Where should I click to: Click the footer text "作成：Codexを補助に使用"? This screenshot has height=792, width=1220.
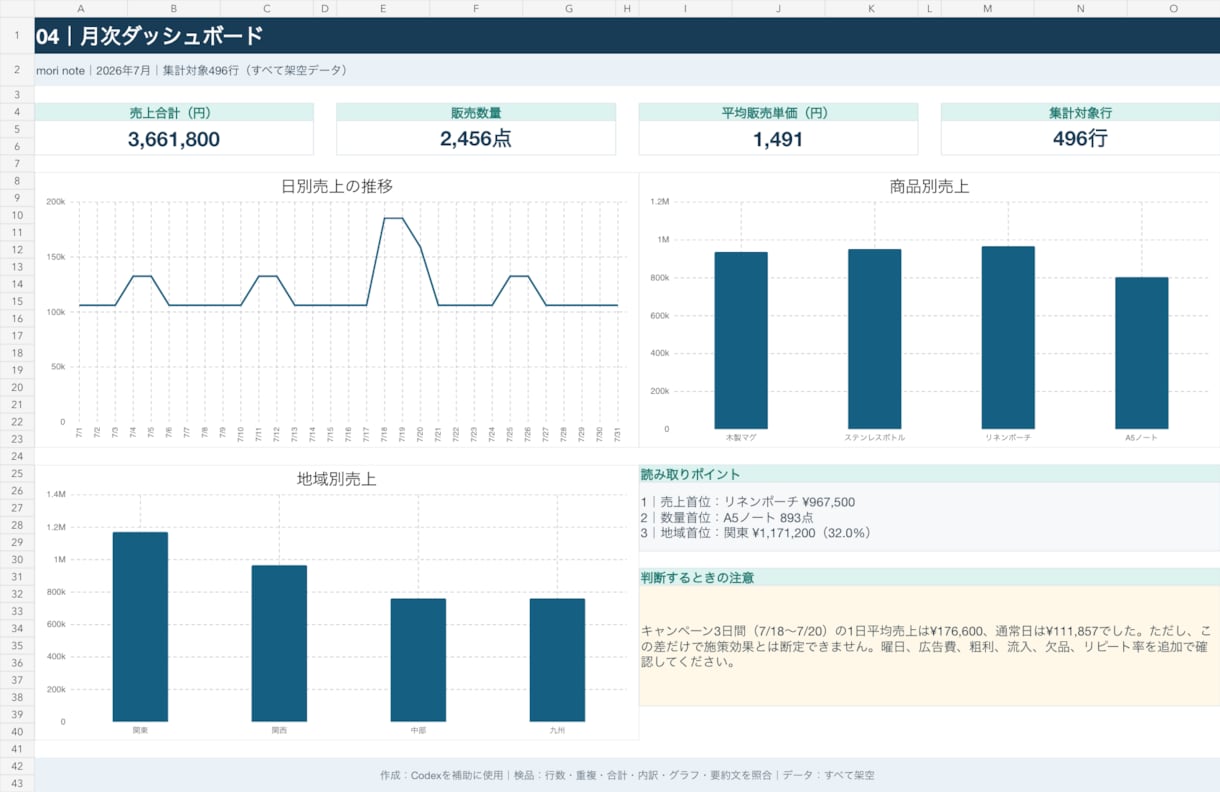click(x=441, y=775)
